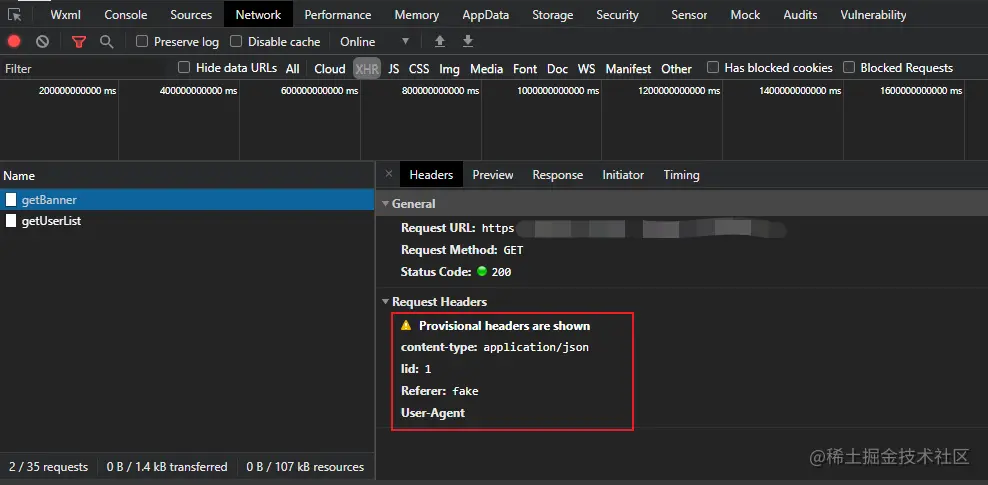Viewport: 988px width, 485px height.
Task: Click the 107 kB resources status text
Action: coord(305,467)
